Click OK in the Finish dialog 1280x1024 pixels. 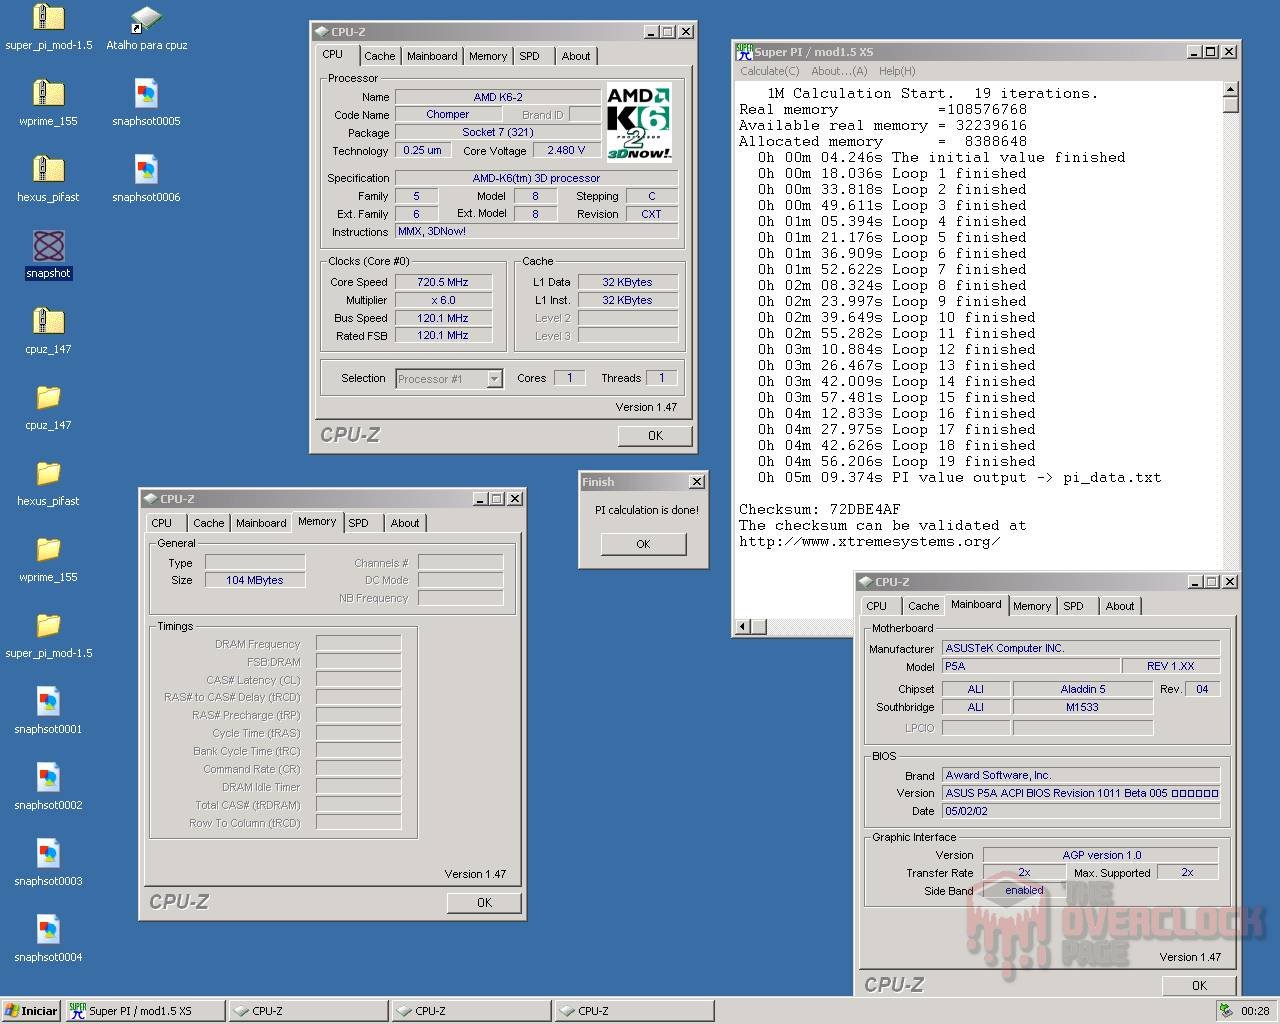coord(643,544)
